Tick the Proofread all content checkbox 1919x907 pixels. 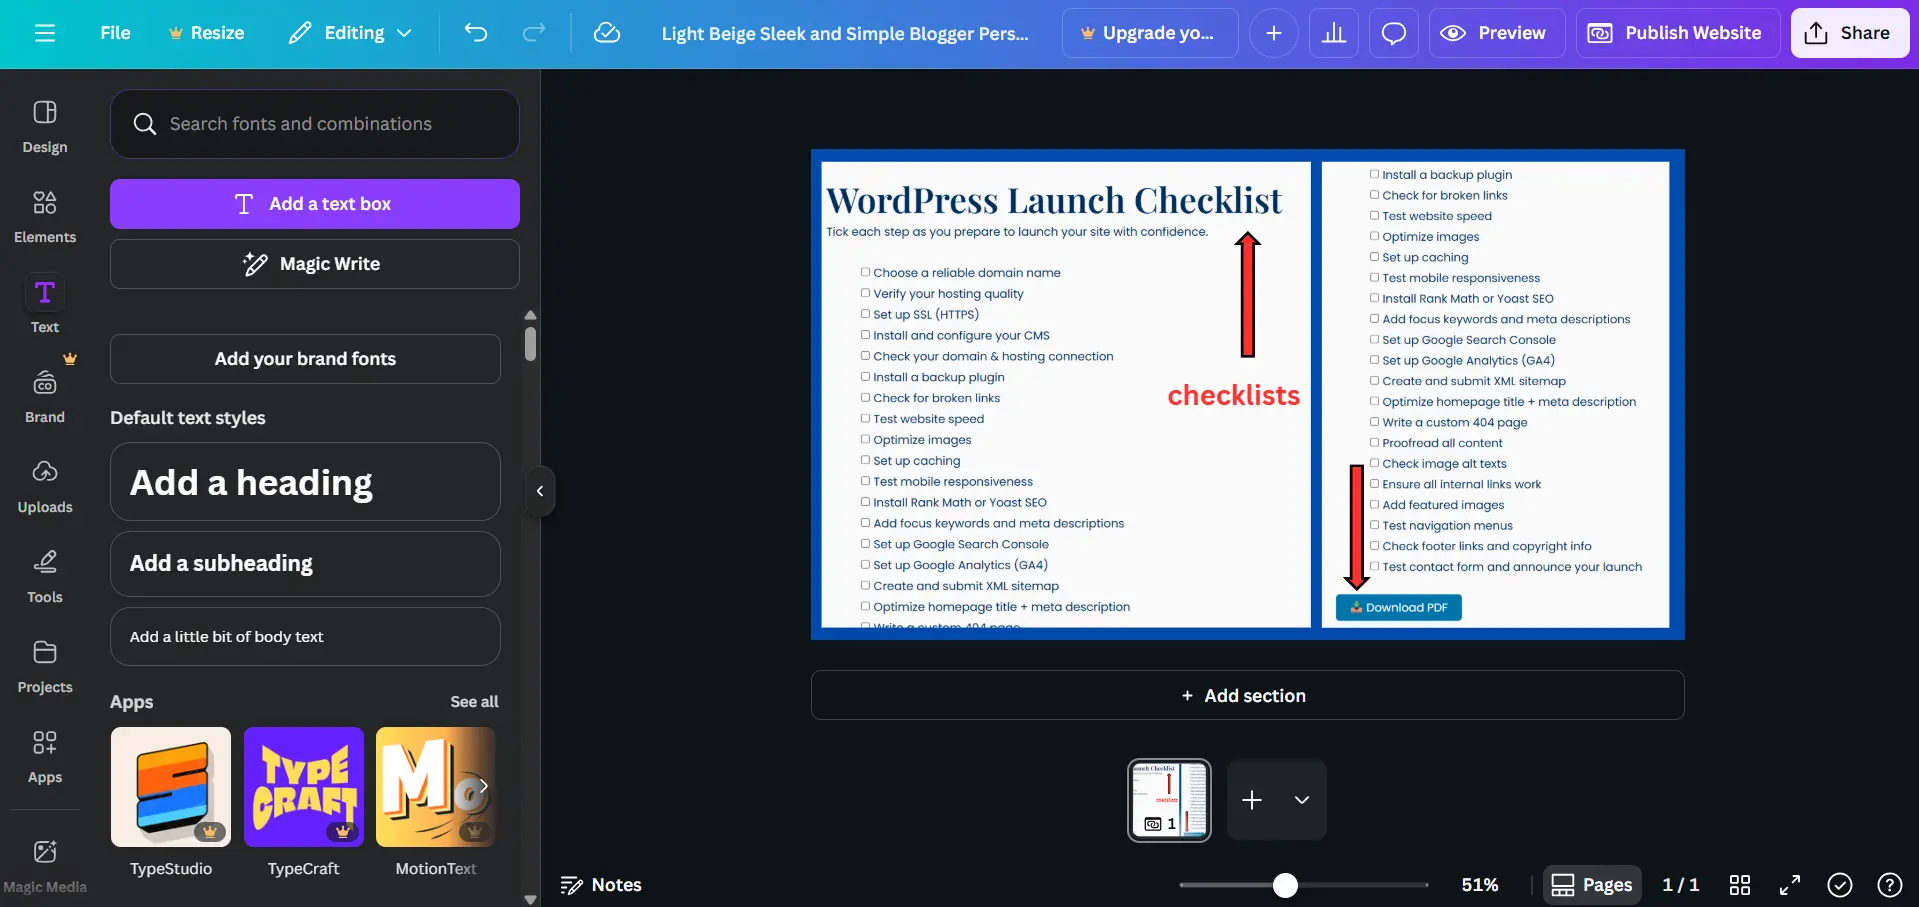(1374, 442)
